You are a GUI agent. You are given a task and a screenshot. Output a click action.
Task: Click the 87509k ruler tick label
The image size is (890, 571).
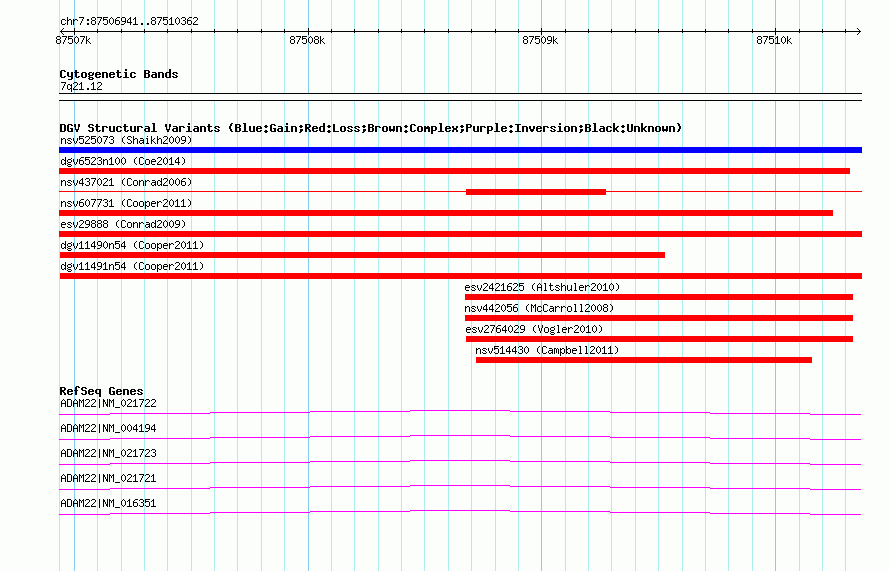tap(540, 40)
